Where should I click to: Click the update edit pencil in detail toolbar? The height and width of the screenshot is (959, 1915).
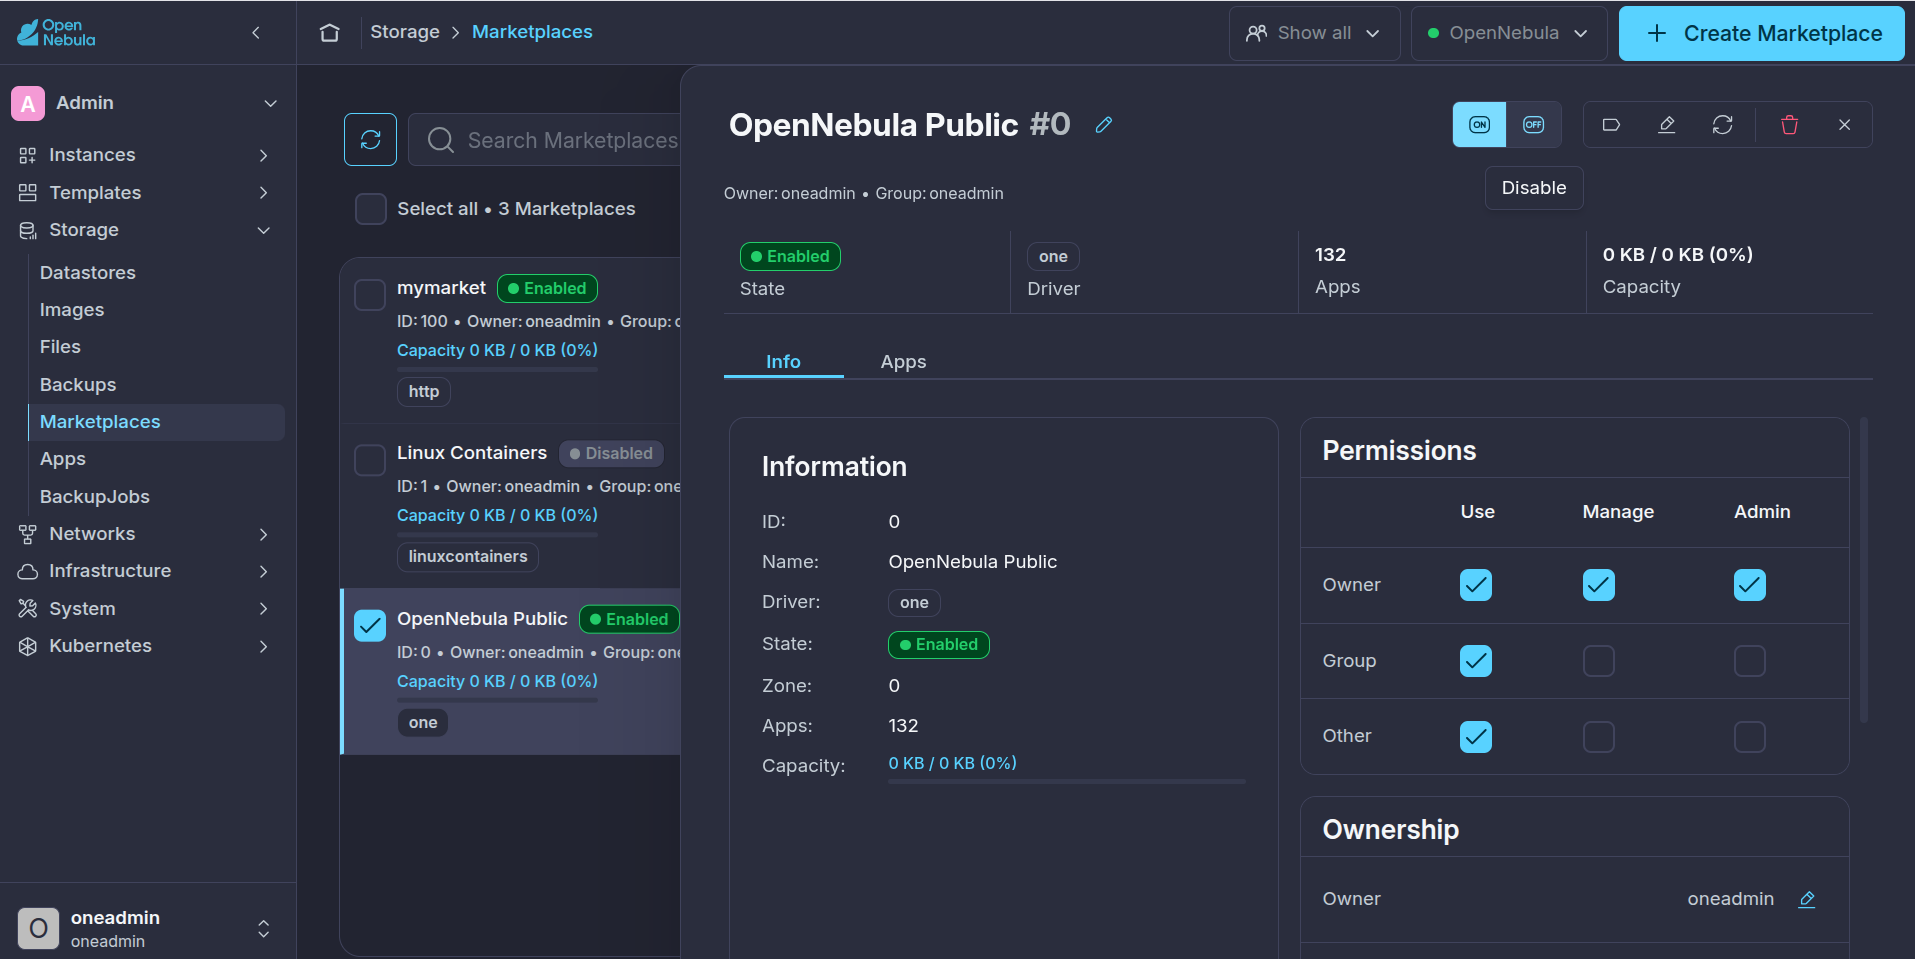point(1666,125)
